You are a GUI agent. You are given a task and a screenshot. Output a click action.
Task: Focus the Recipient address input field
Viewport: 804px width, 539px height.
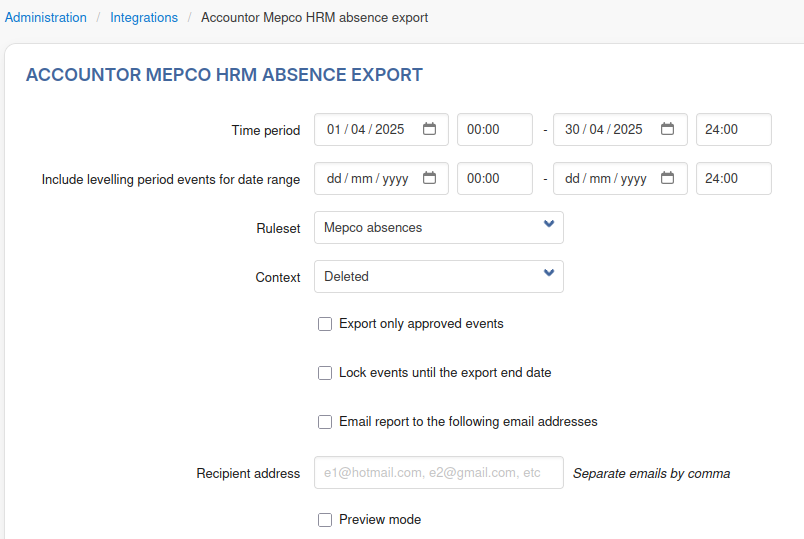coord(439,472)
